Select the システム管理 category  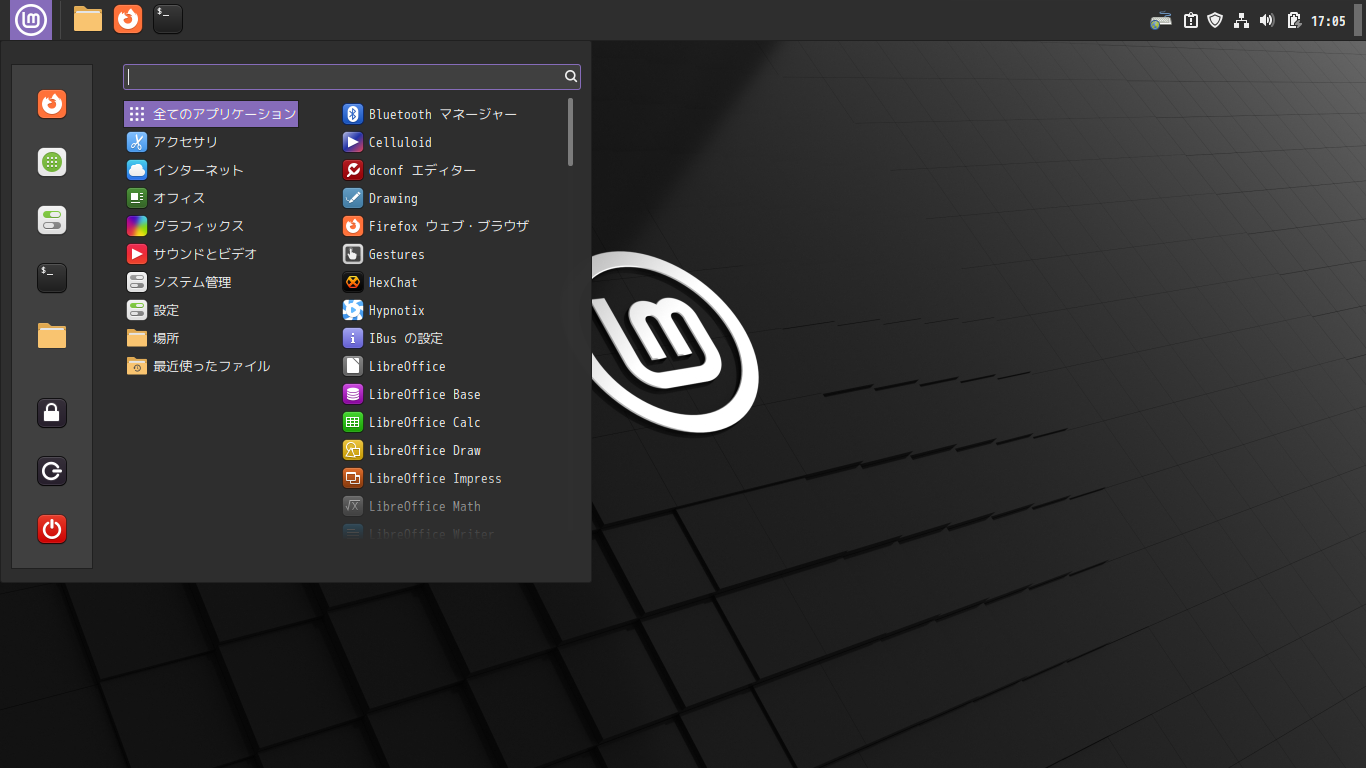tap(211, 282)
